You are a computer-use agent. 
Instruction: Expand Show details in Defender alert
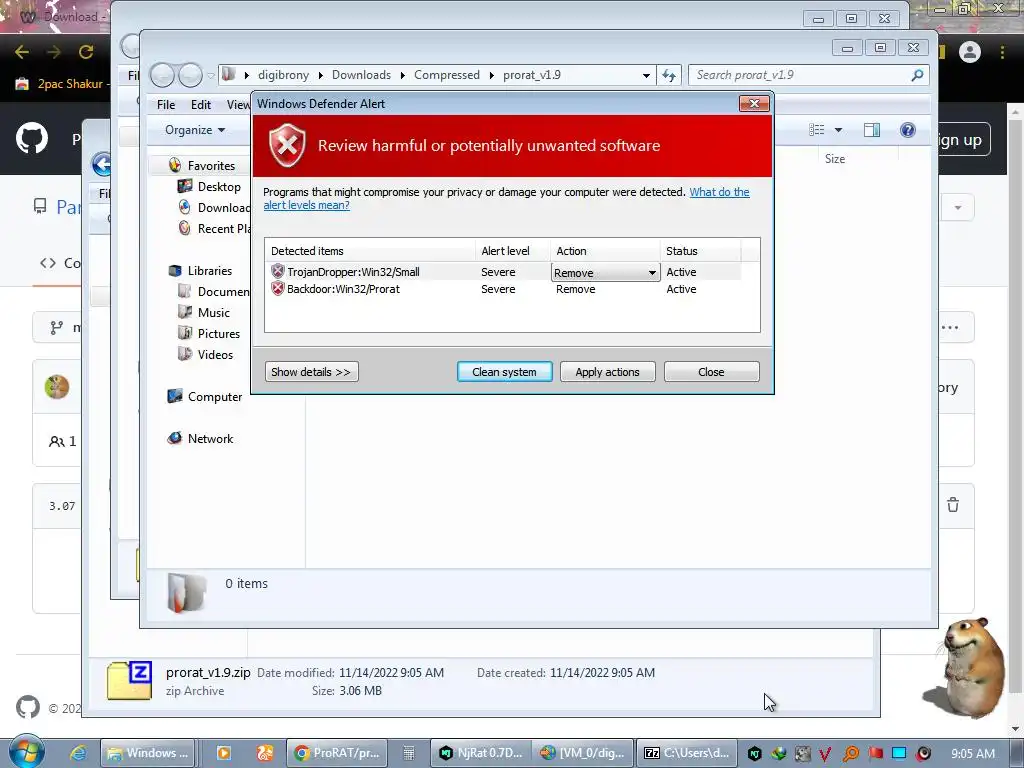tap(312, 372)
